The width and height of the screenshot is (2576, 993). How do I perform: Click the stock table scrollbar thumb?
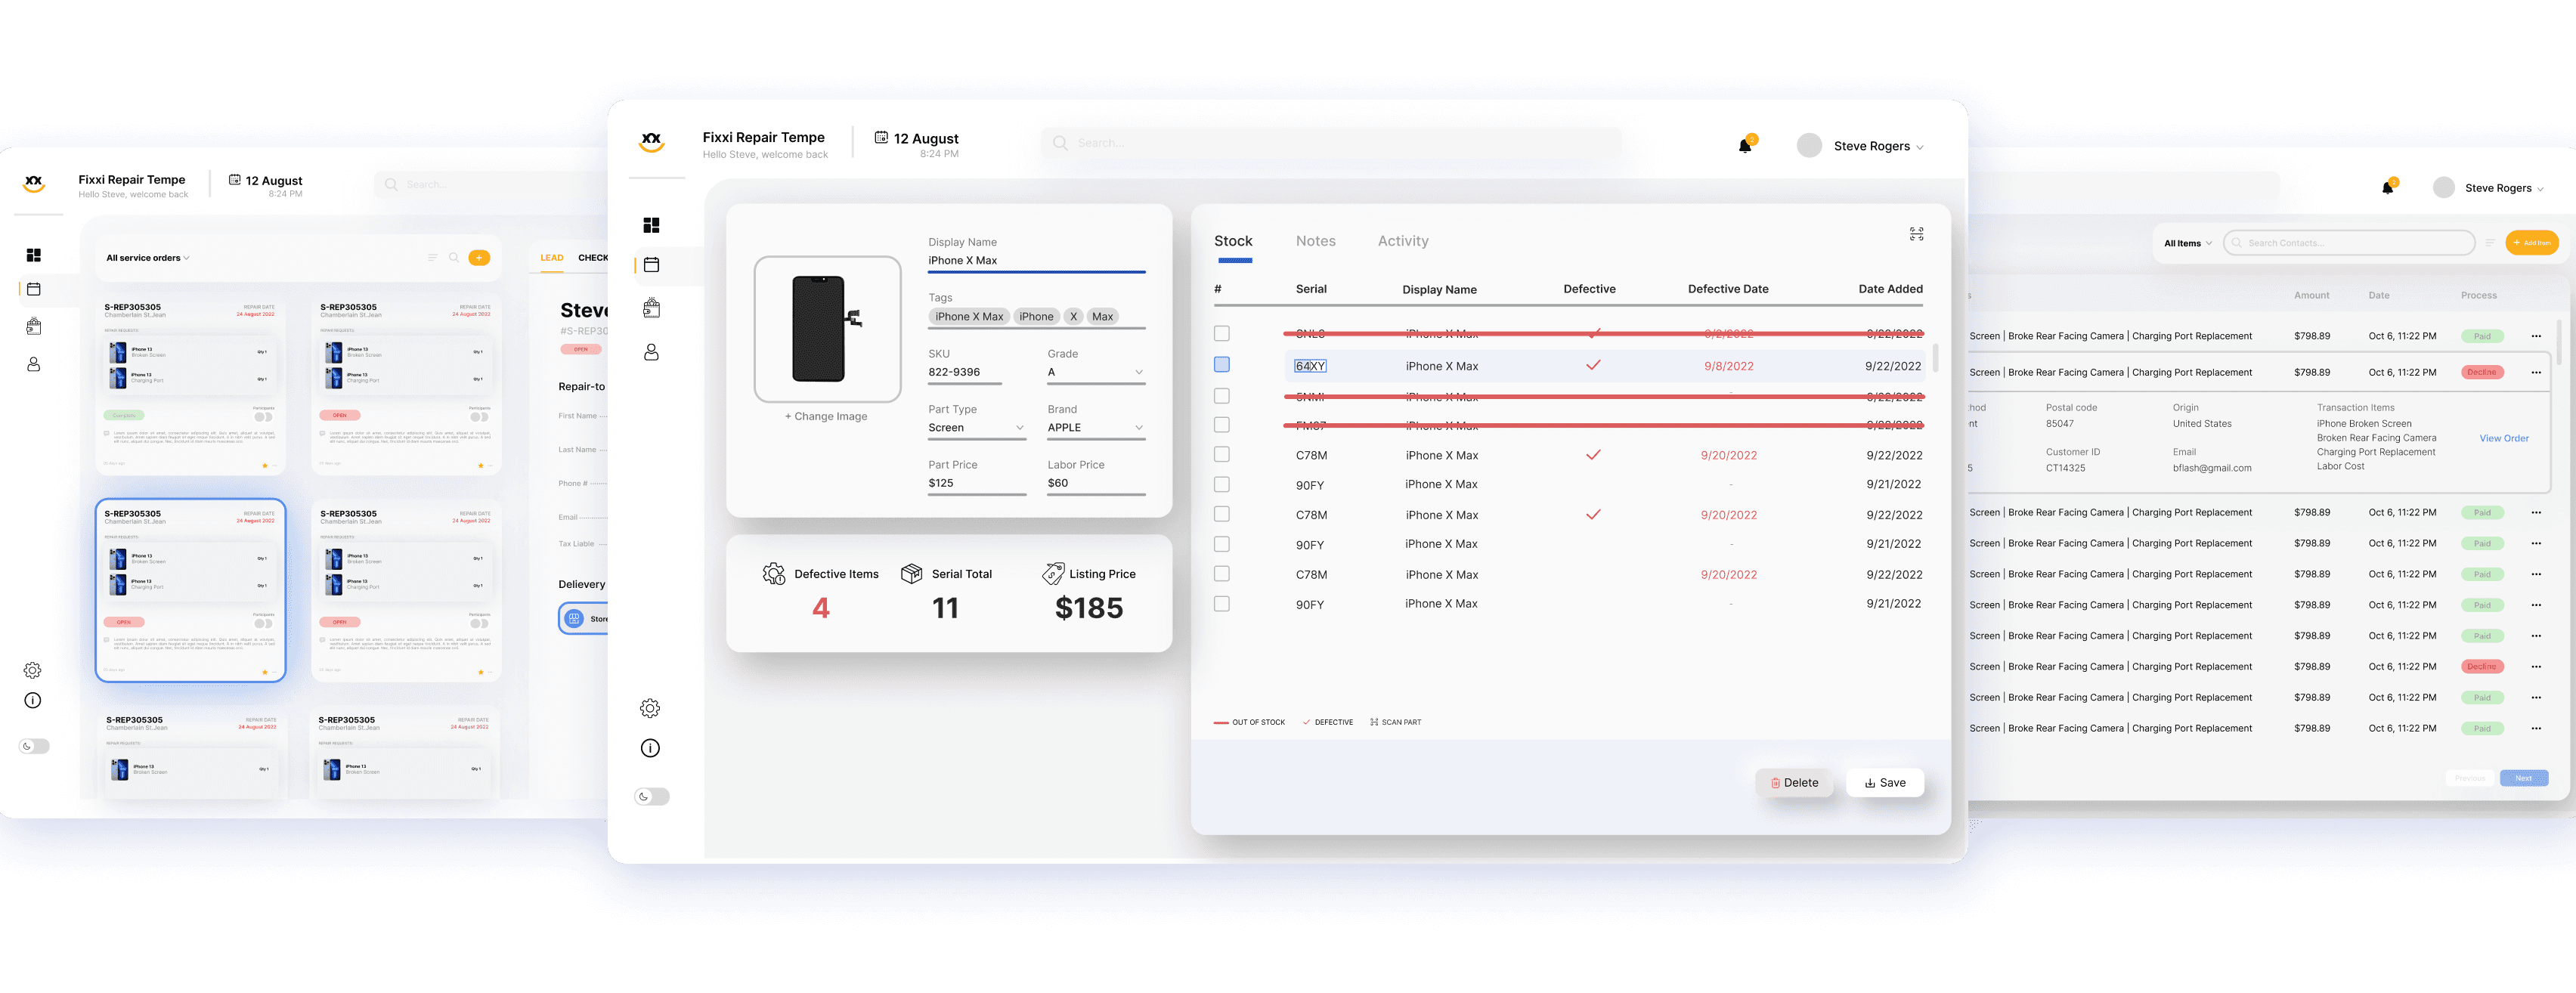click(1935, 358)
